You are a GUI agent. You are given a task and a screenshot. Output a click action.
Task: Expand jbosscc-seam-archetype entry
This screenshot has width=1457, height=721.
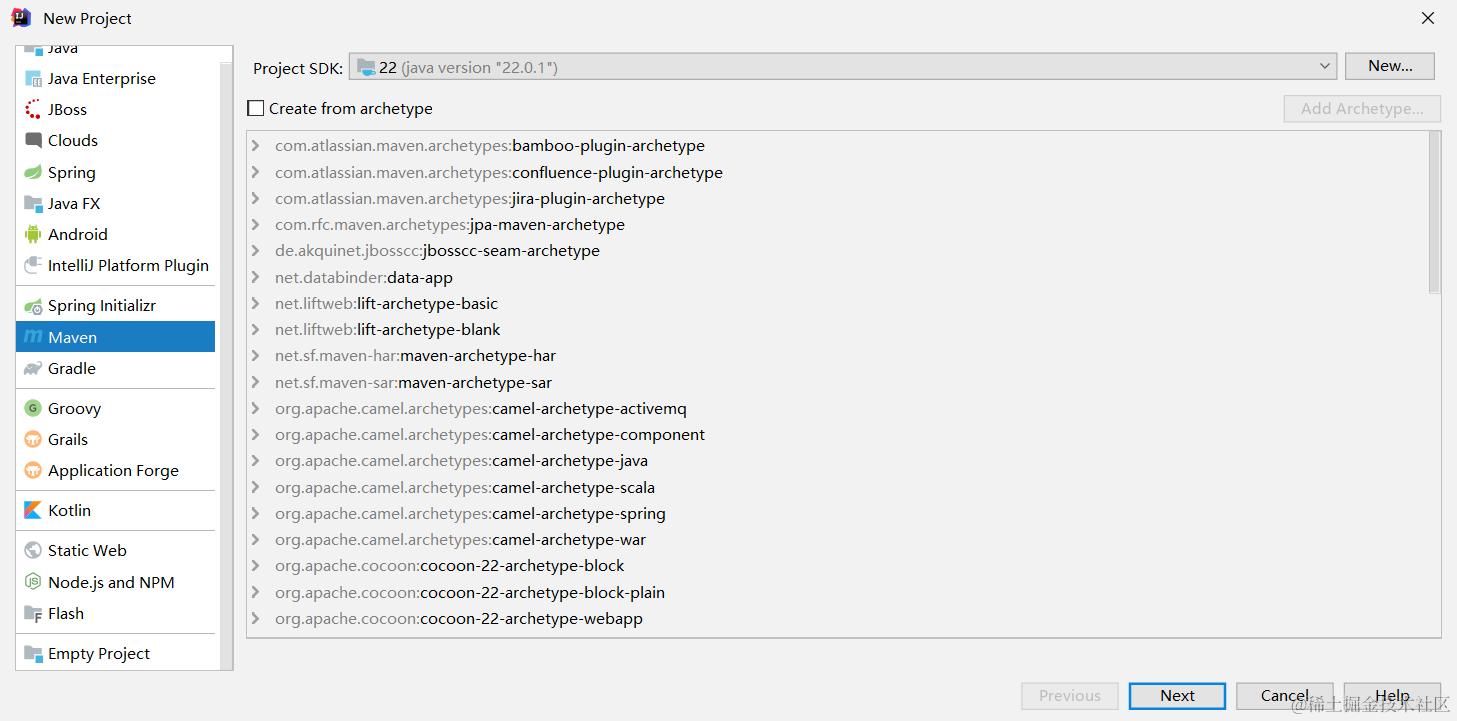pyautogui.click(x=256, y=251)
